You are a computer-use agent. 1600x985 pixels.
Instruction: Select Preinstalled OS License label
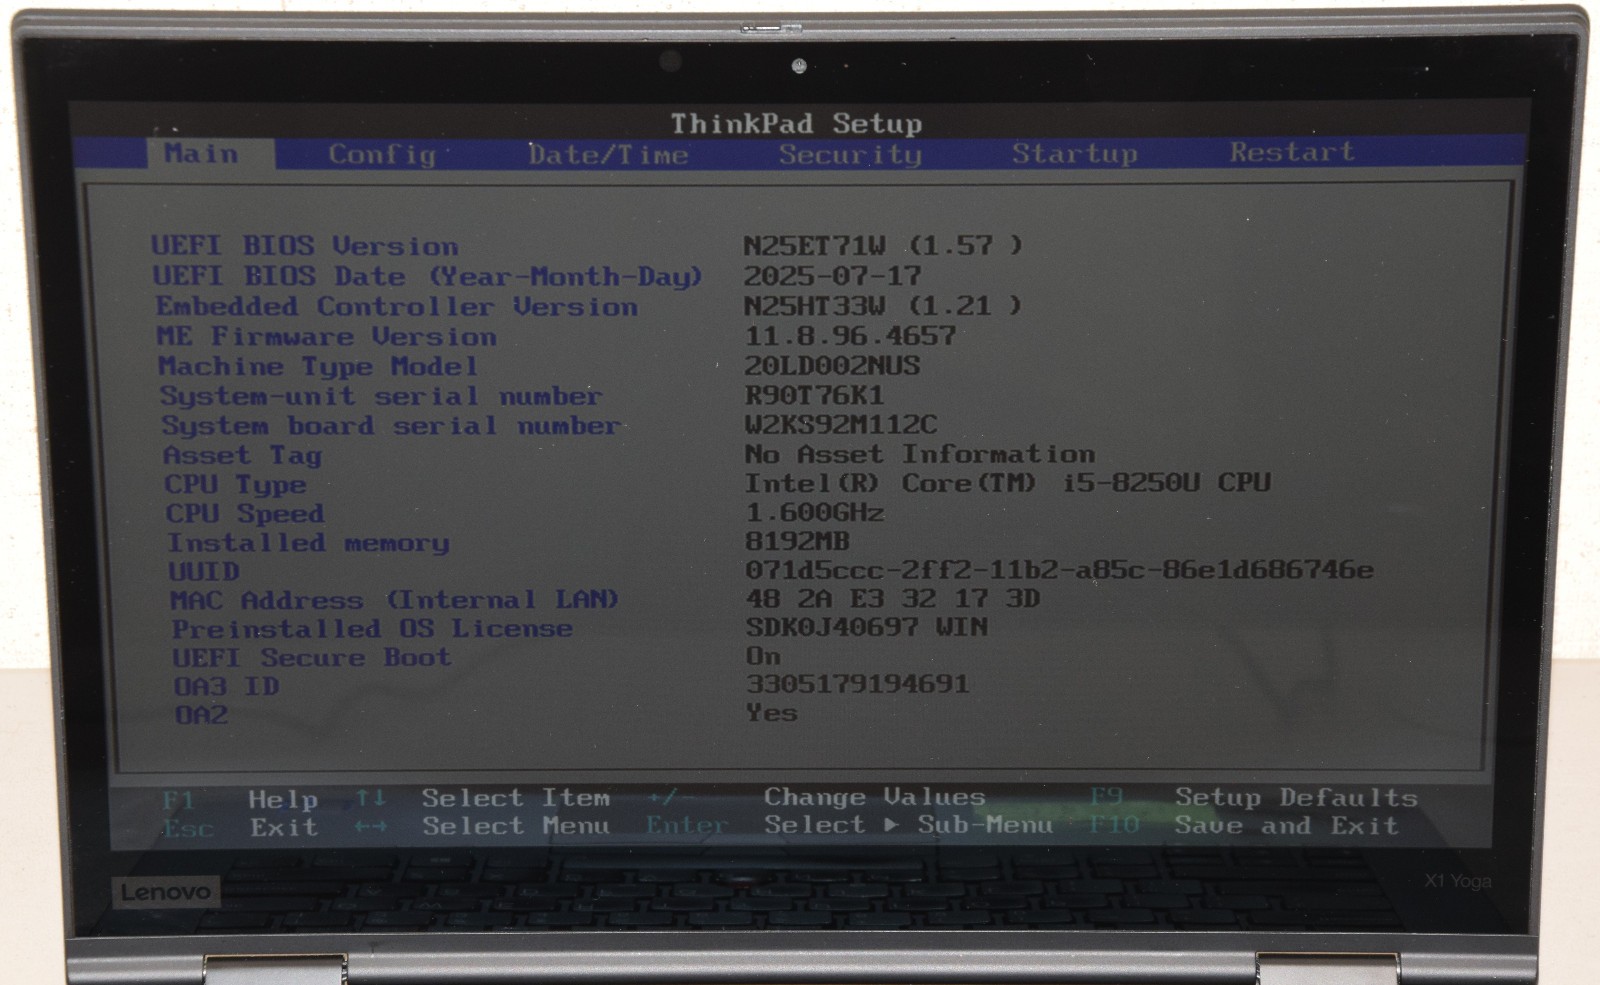point(372,630)
